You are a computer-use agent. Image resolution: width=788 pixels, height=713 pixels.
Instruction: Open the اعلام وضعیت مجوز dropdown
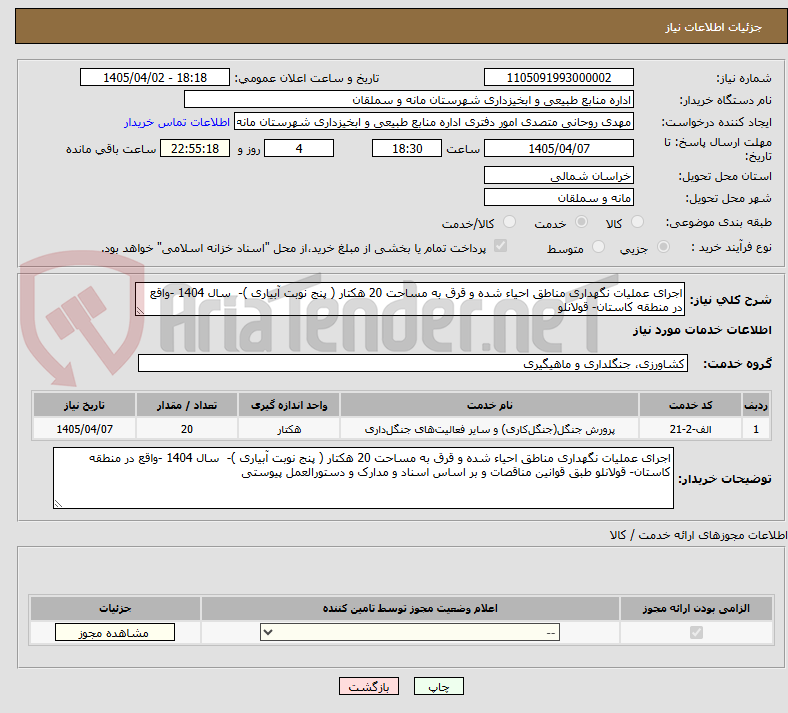point(410,632)
